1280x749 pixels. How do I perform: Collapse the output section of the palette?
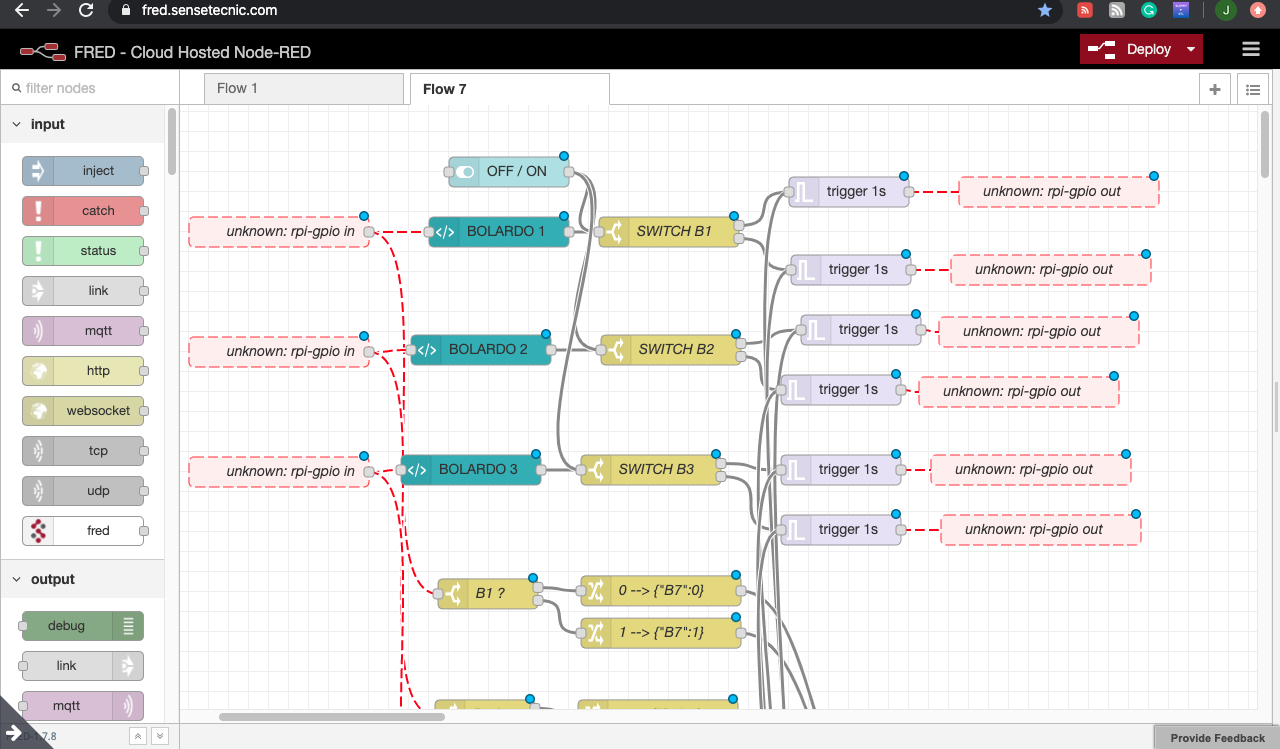point(15,578)
